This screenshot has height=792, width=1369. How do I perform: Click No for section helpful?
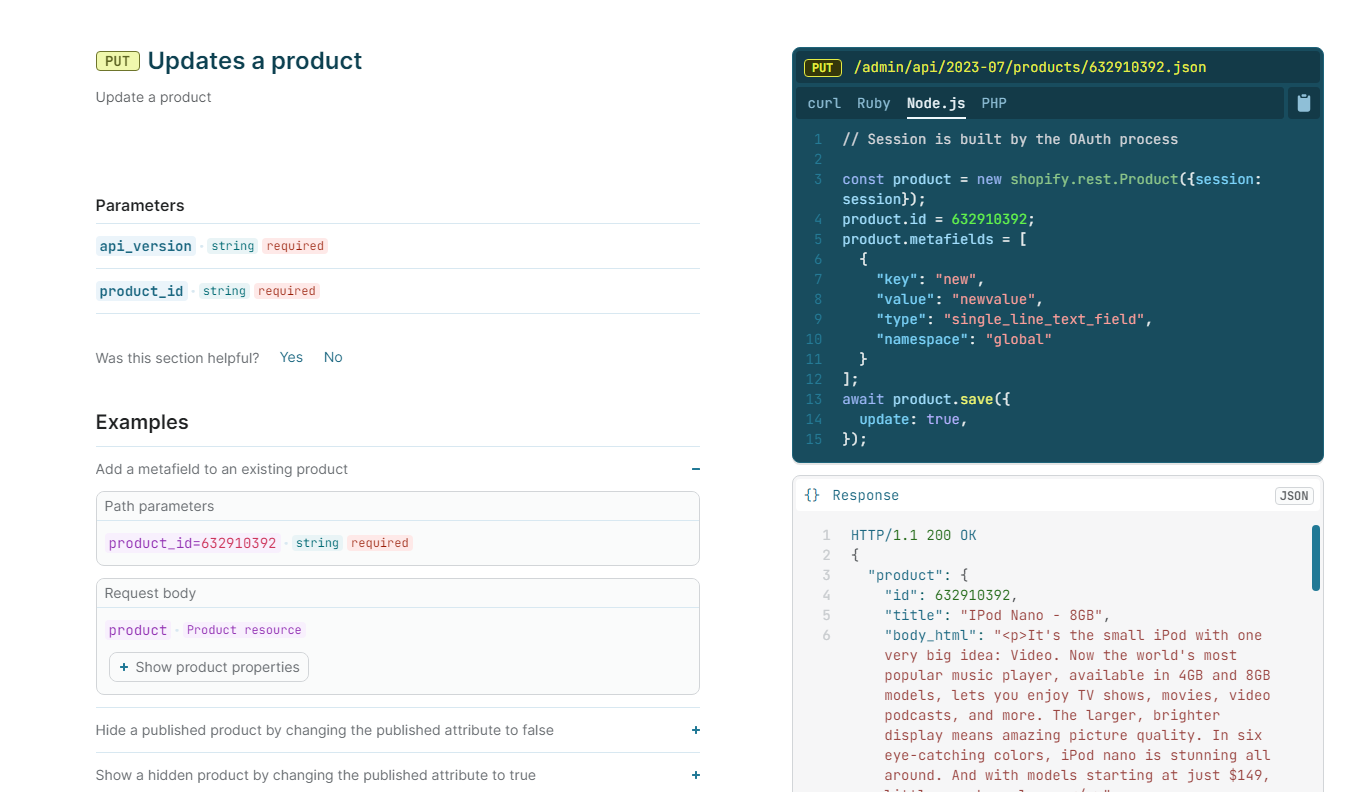(332, 357)
